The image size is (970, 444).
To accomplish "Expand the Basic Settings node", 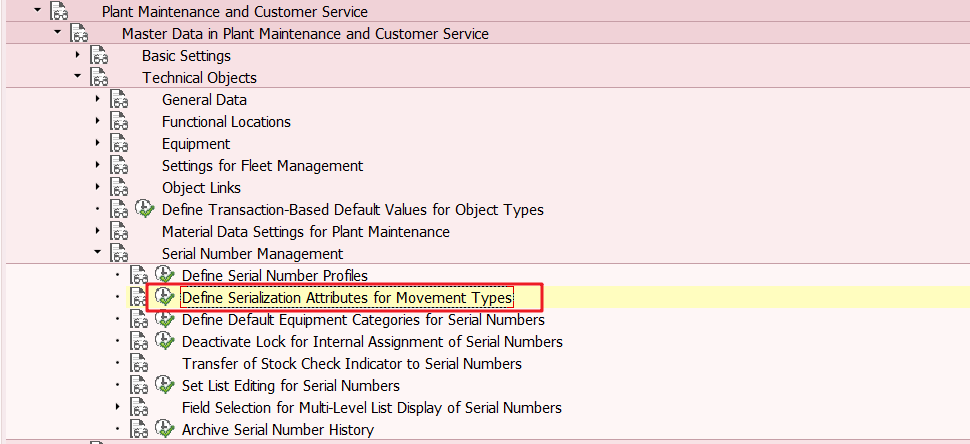I will click(x=77, y=55).
